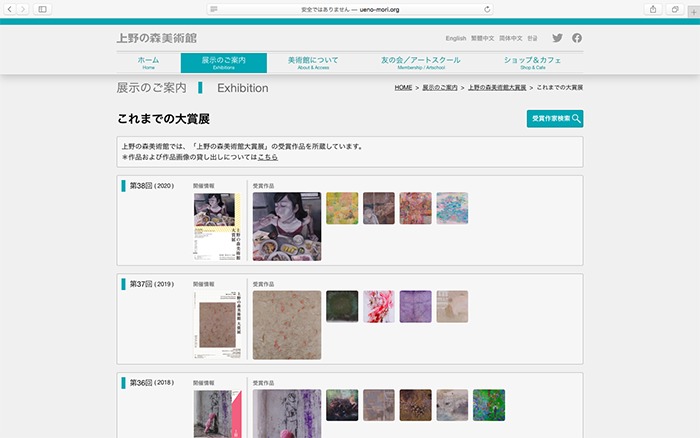The height and width of the screenshot is (438, 700).
Task: Open the 展示のご案内 Exhibitions tab
Action: click(224, 63)
